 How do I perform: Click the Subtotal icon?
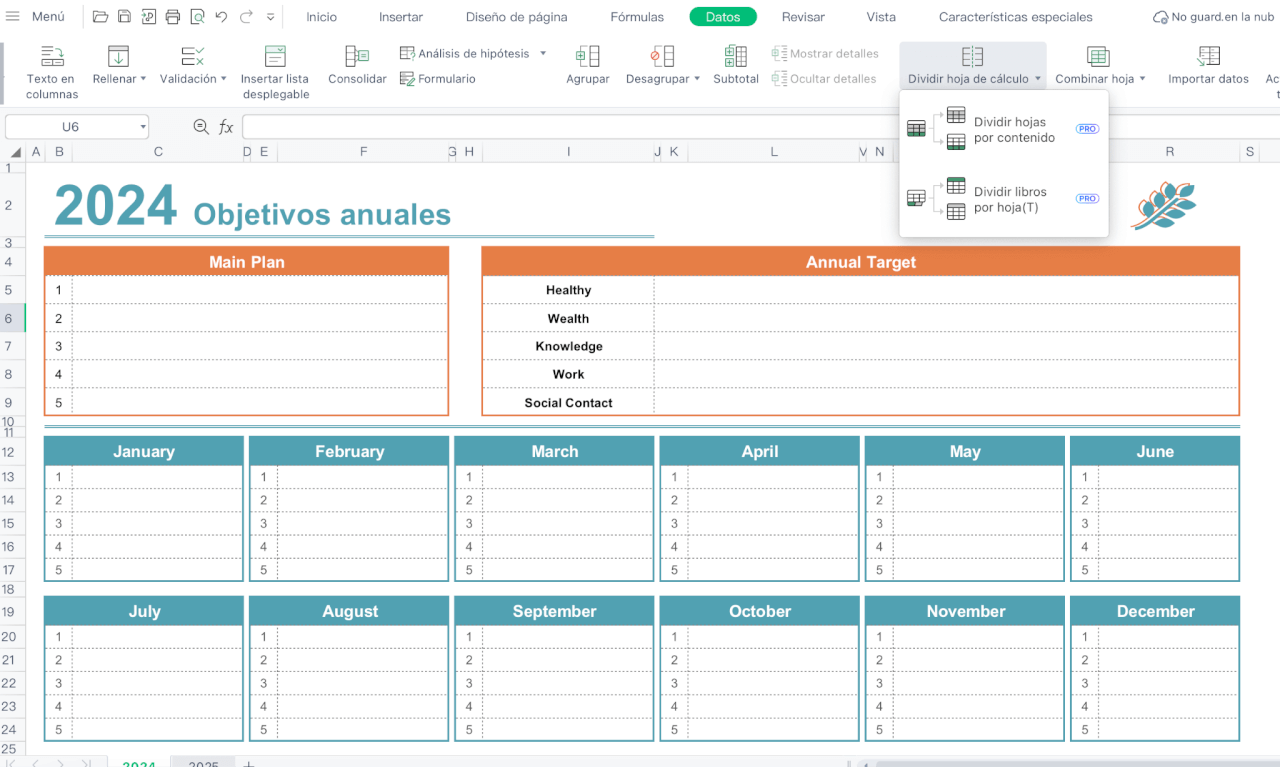pyautogui.click(x=735, y=57)
